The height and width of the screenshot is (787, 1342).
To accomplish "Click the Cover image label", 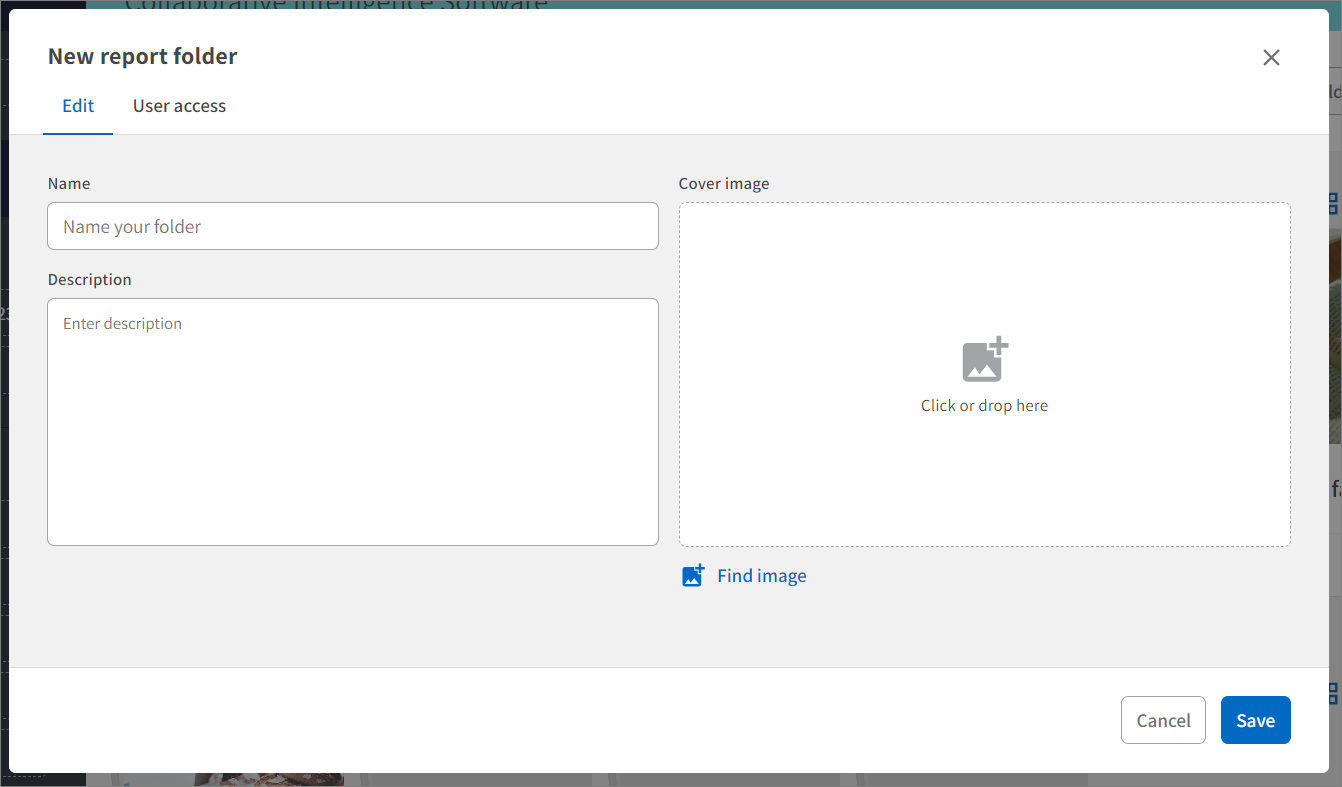I will (724, 184).
